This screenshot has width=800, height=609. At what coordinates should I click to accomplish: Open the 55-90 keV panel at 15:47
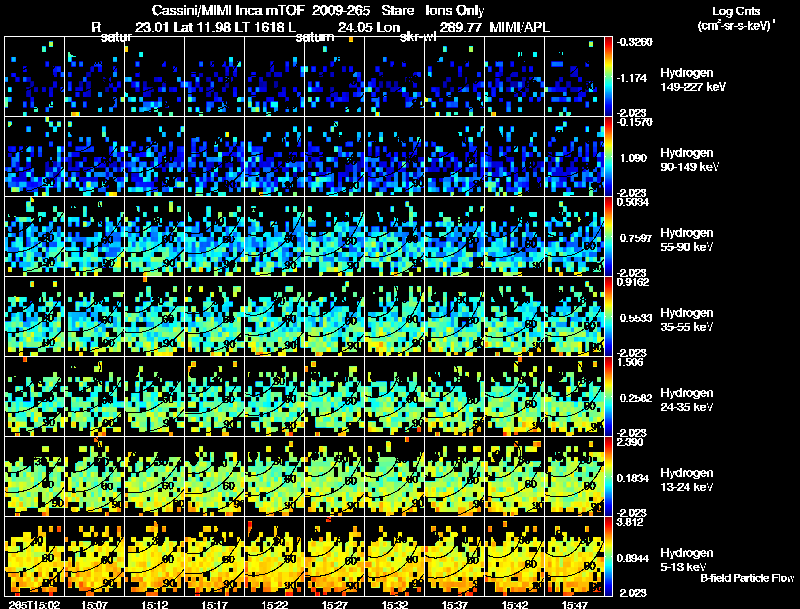point(574,237)
